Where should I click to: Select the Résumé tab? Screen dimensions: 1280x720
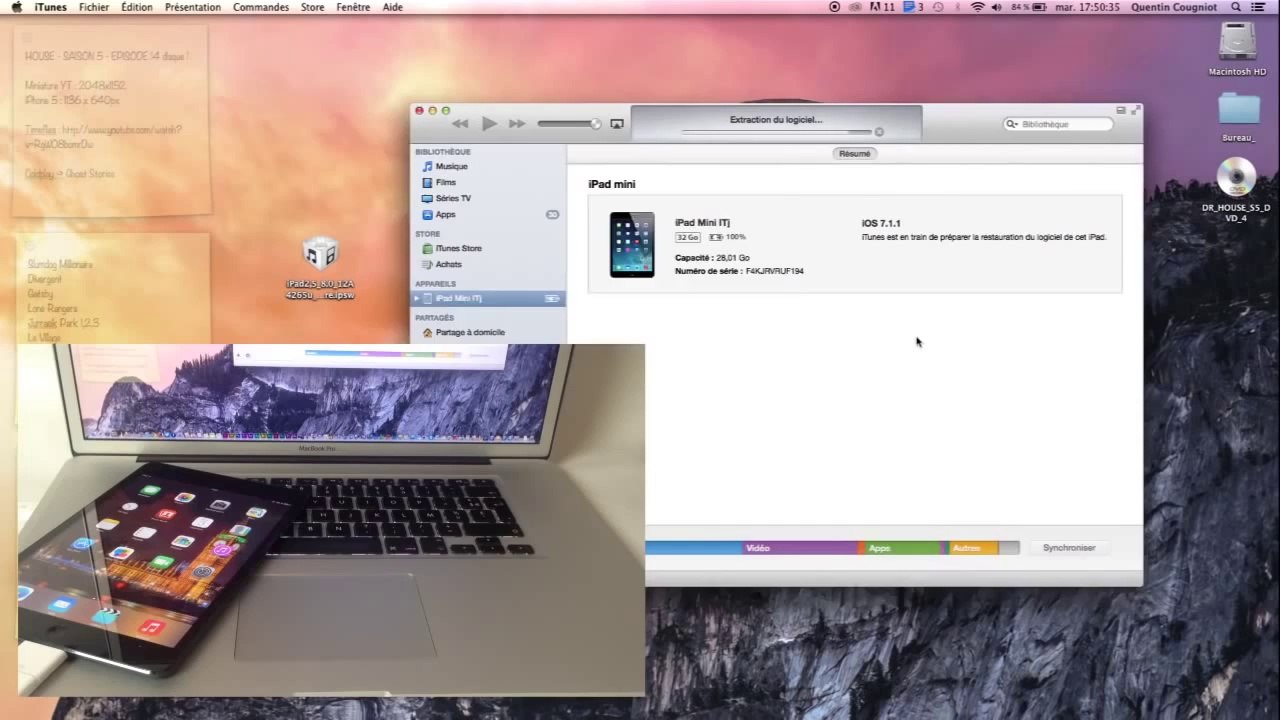click(855, 153)
